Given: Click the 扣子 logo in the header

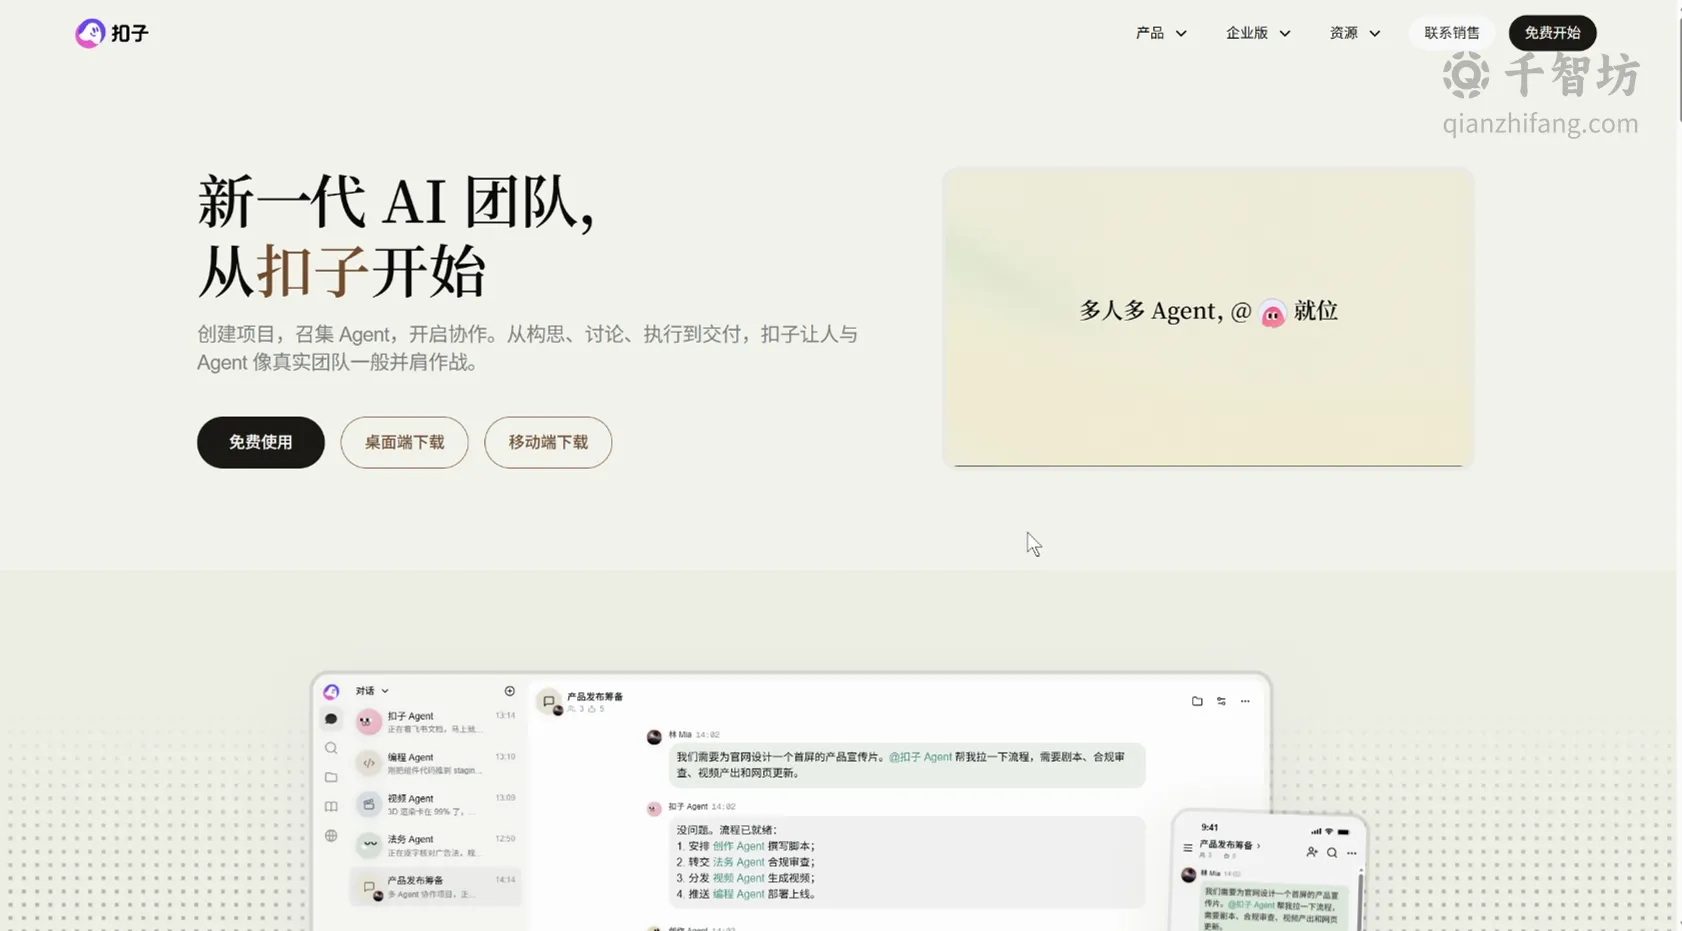Looking at the screenshot, I should pyautogui.click(x=112, y=33).
